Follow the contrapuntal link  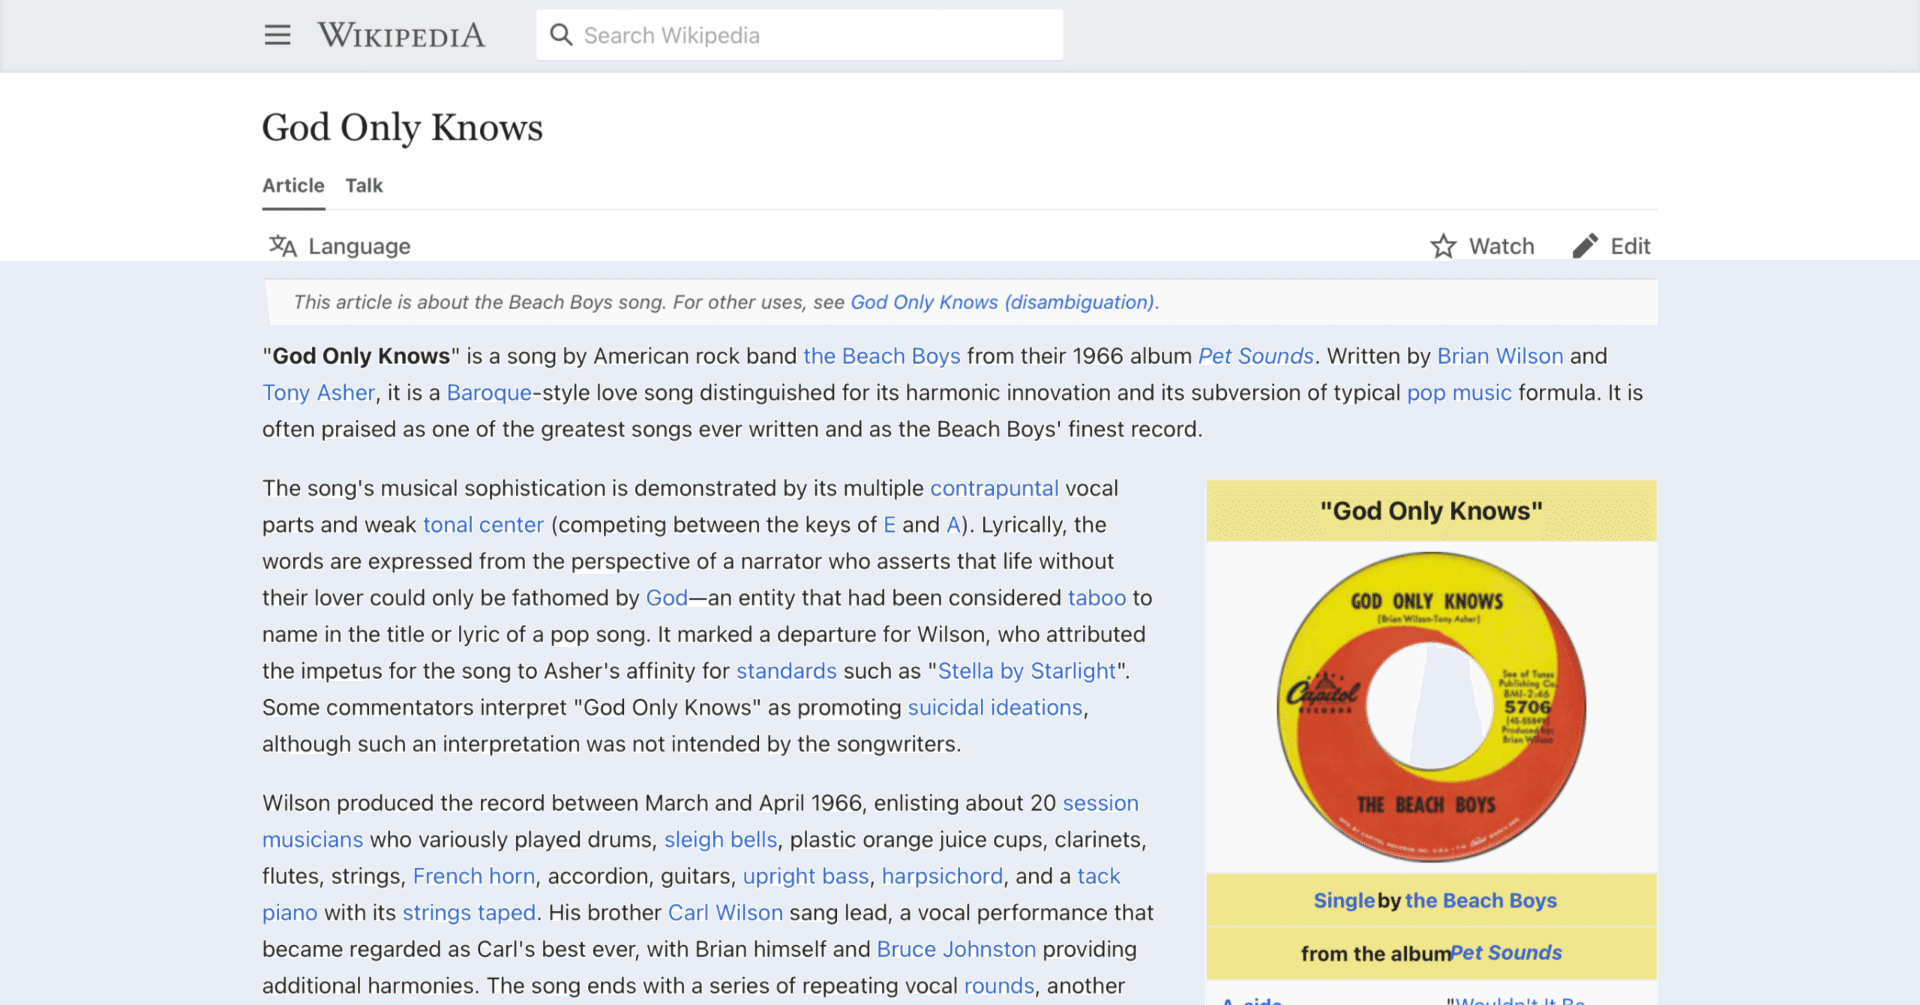(x=994, y=488)
